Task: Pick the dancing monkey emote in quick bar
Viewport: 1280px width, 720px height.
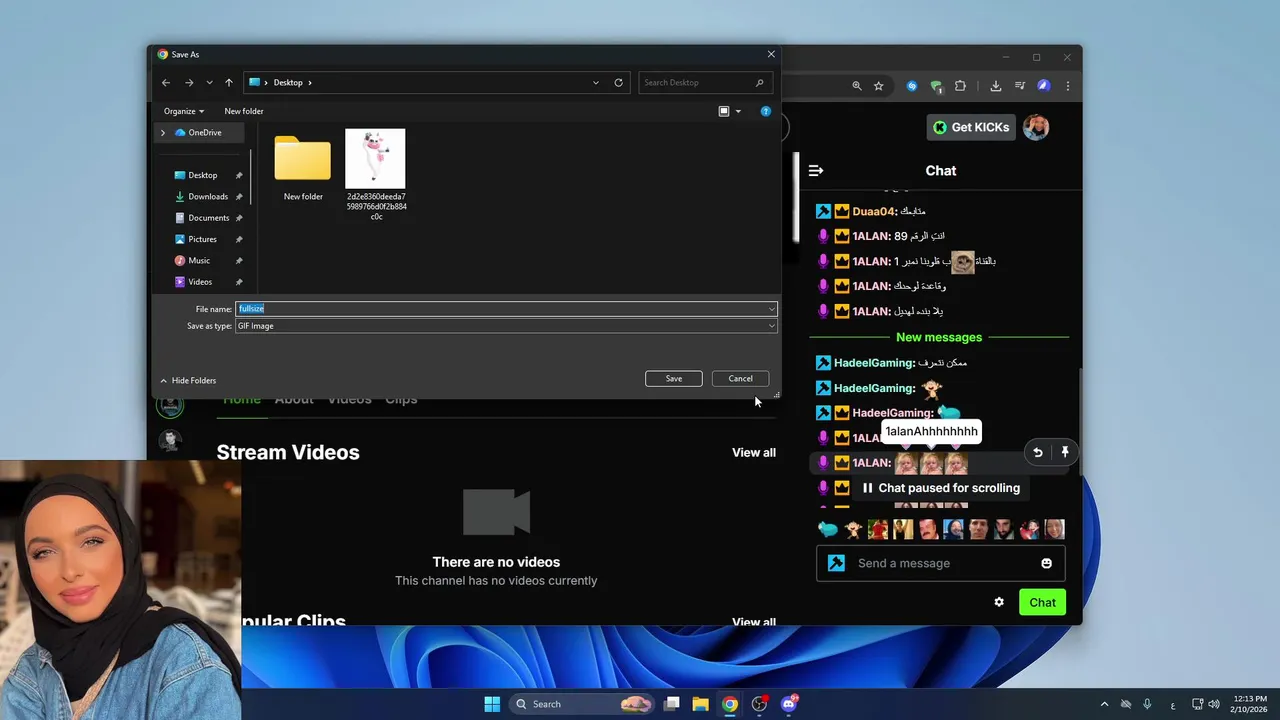Action: [853, 530]
